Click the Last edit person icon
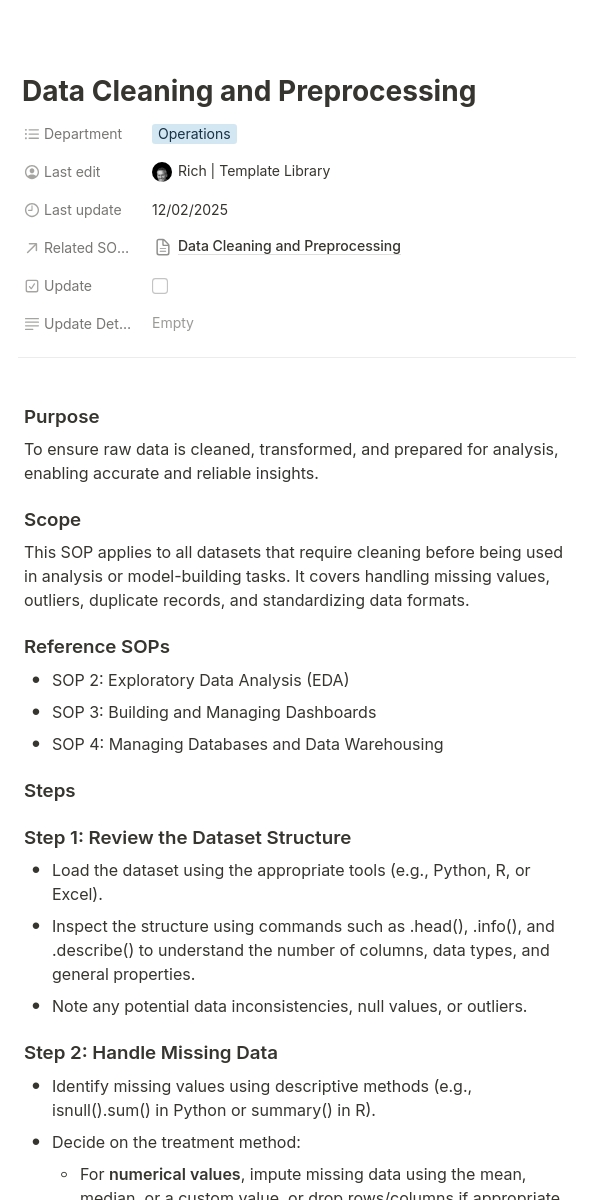The height and width of the screenshot is (1200, 600). pyautogui.click(x=32, y=172)
